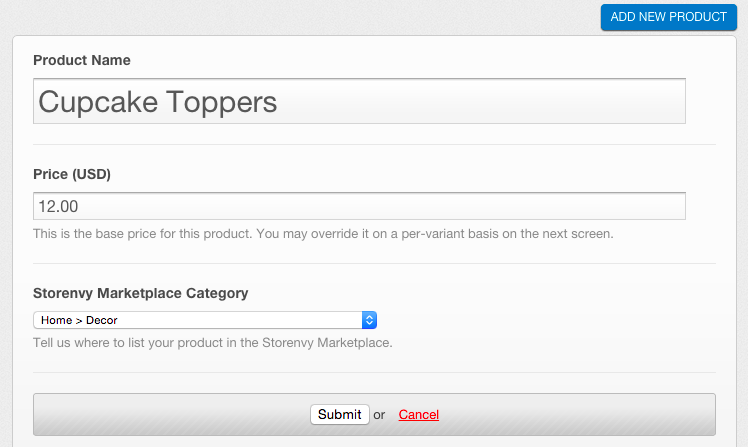Cancel adding the product

418,415
